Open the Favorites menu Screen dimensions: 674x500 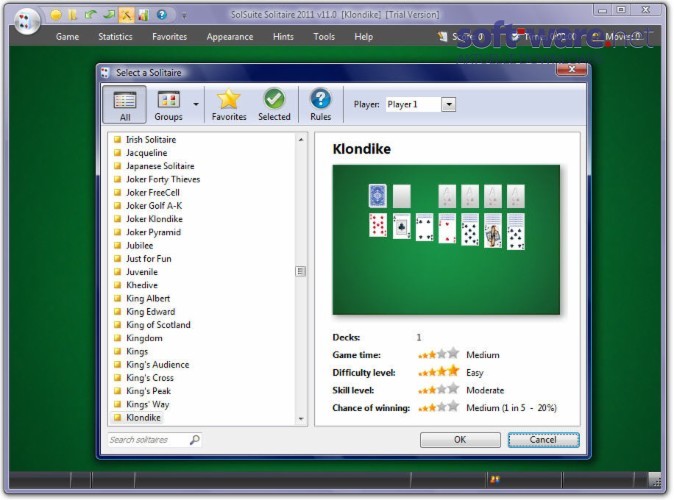[x=169, y=37]
